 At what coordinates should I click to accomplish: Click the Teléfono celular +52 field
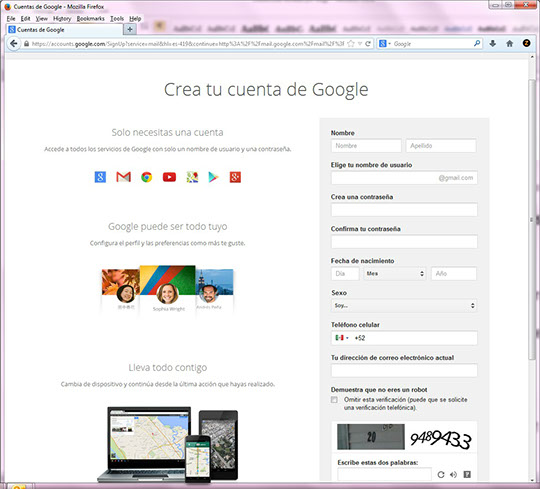[x=404, y=338]
